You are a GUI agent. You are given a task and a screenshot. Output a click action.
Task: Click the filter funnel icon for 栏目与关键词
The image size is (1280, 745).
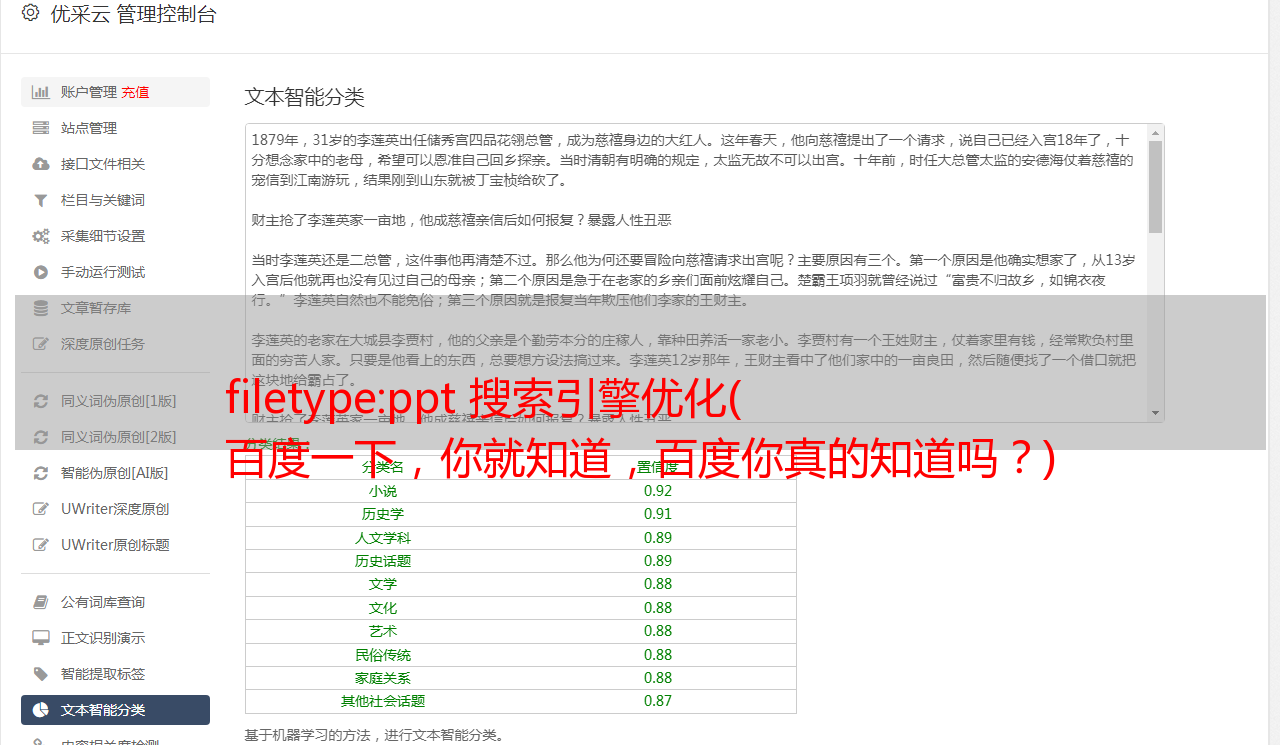41,200
